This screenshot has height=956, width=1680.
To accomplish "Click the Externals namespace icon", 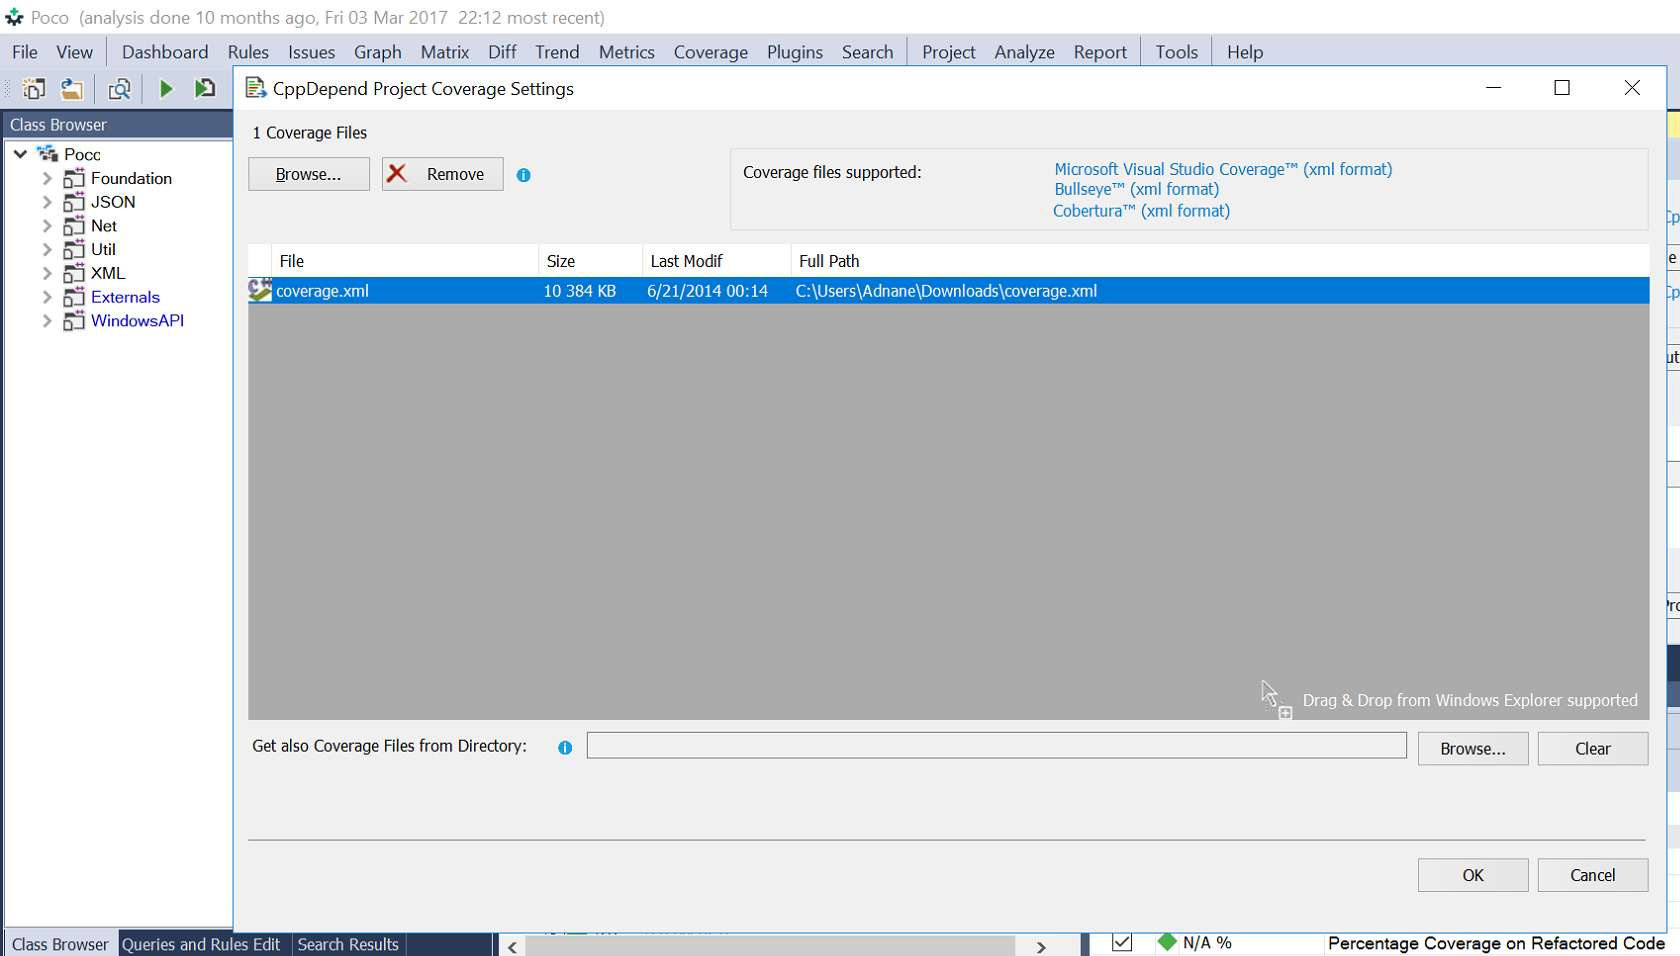I will (x=74, y=297).
